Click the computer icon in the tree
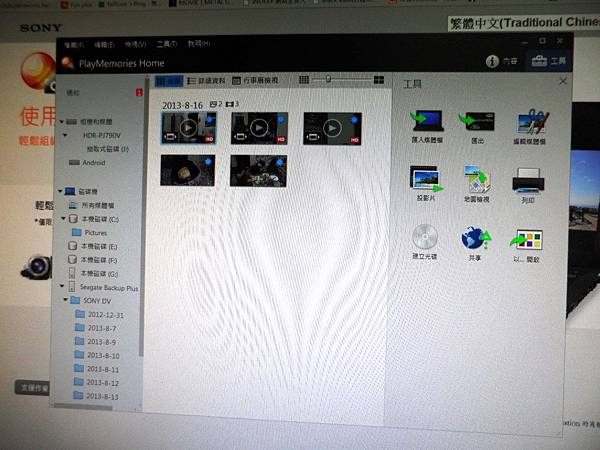Viewport: 600px width, 450px height. 70,191
